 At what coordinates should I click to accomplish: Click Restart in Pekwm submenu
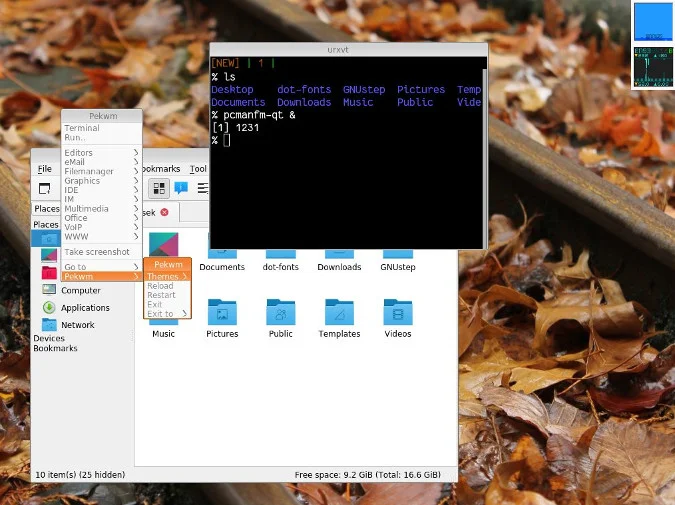tap(161, 295)
